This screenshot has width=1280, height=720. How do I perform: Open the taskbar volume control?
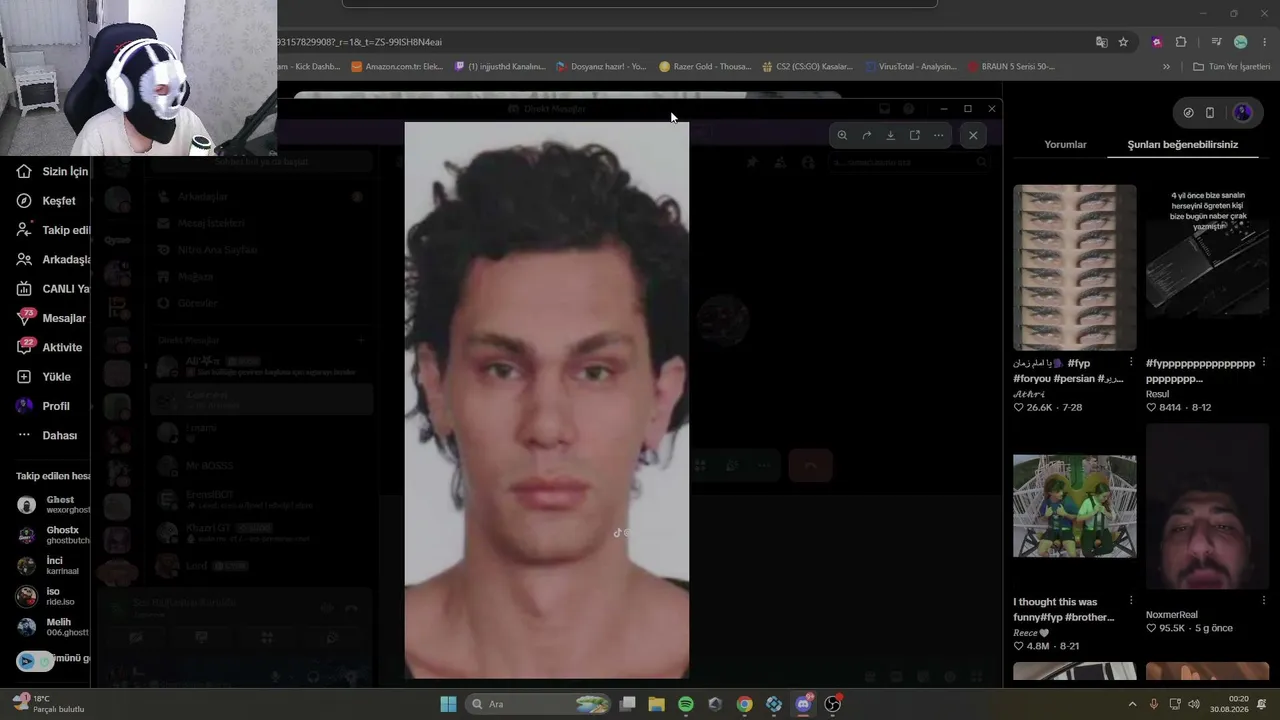pyautogui.click(x=1194, y=704)
